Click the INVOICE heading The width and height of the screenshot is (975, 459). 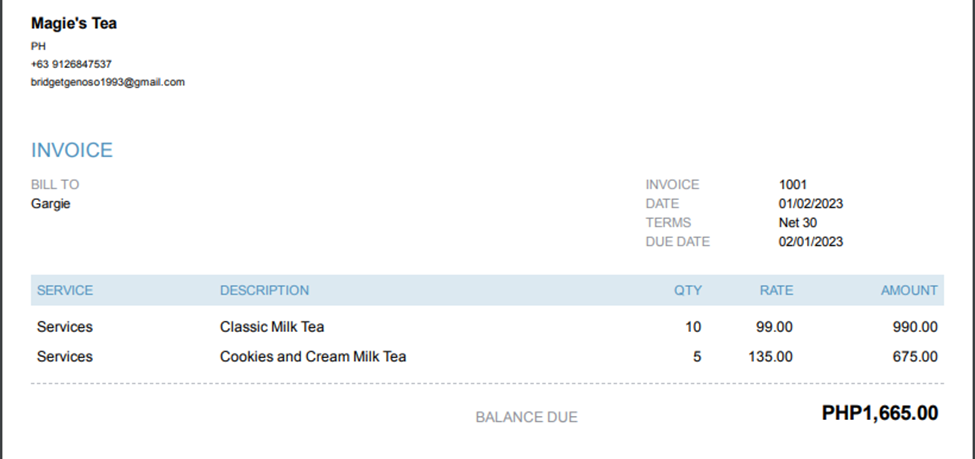tap(72, 151)
